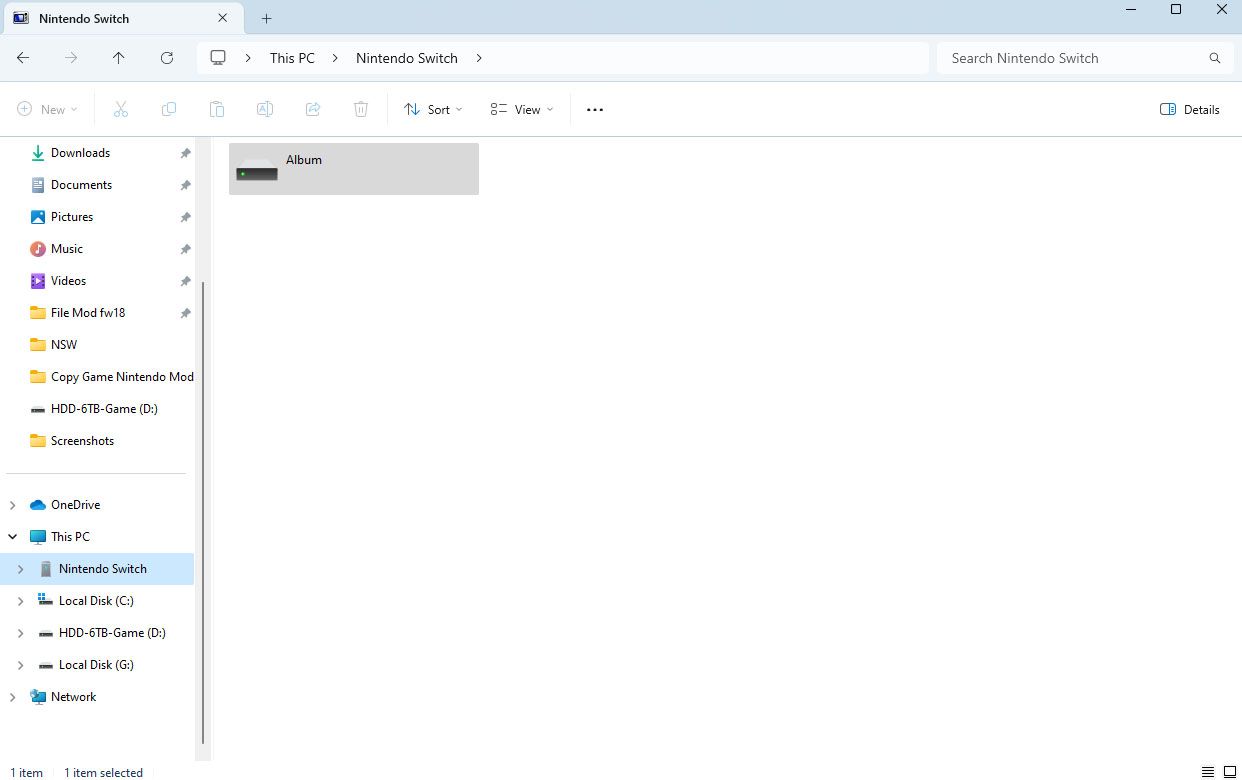Go up one level with up arrow

click(x=119, y=58)
